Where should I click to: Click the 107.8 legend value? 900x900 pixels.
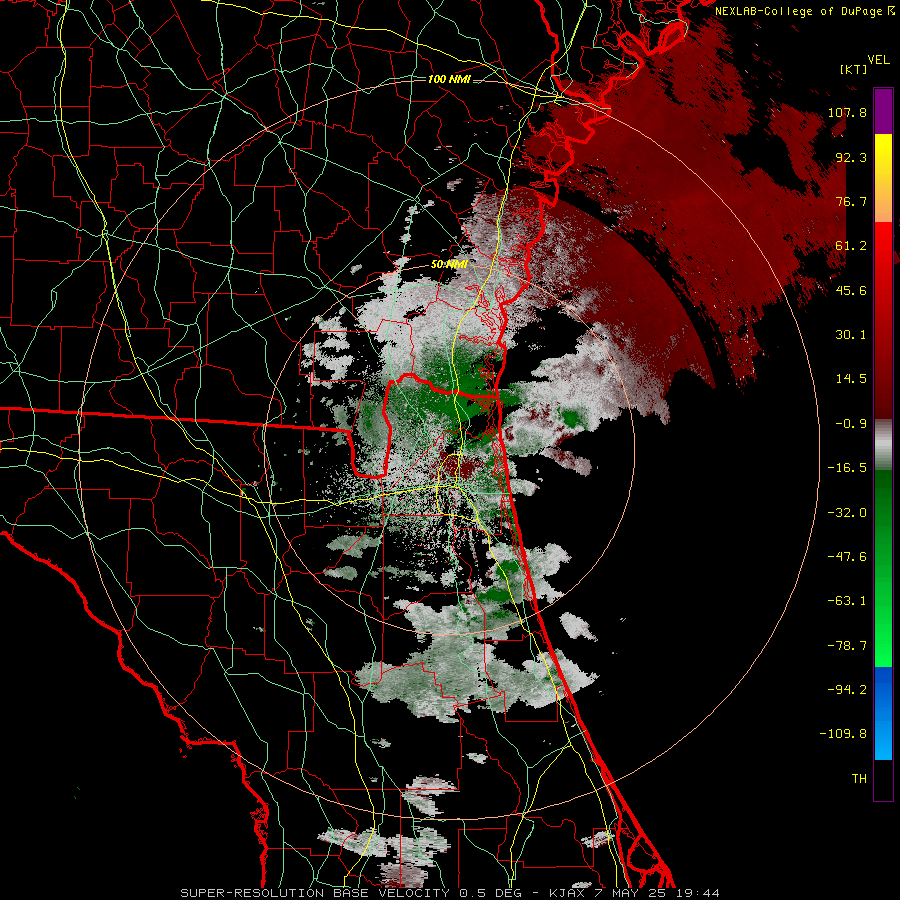(847, 112)
